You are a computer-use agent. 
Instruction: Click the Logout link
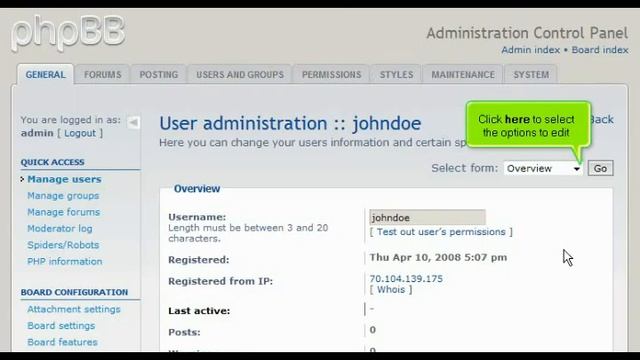[x=80, y=133]
